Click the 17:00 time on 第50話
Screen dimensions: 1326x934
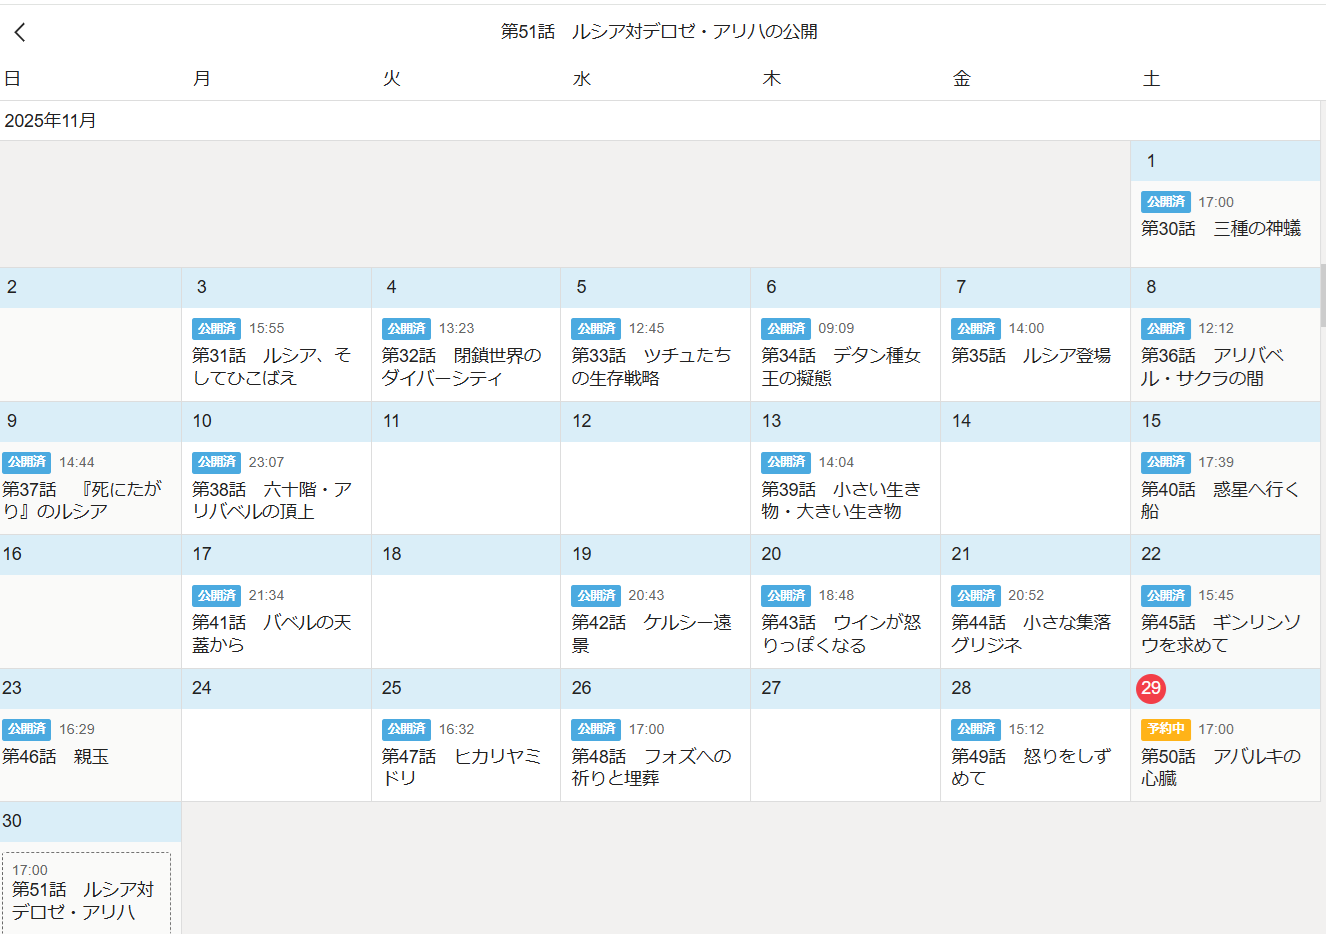[x=1216, y=729]
